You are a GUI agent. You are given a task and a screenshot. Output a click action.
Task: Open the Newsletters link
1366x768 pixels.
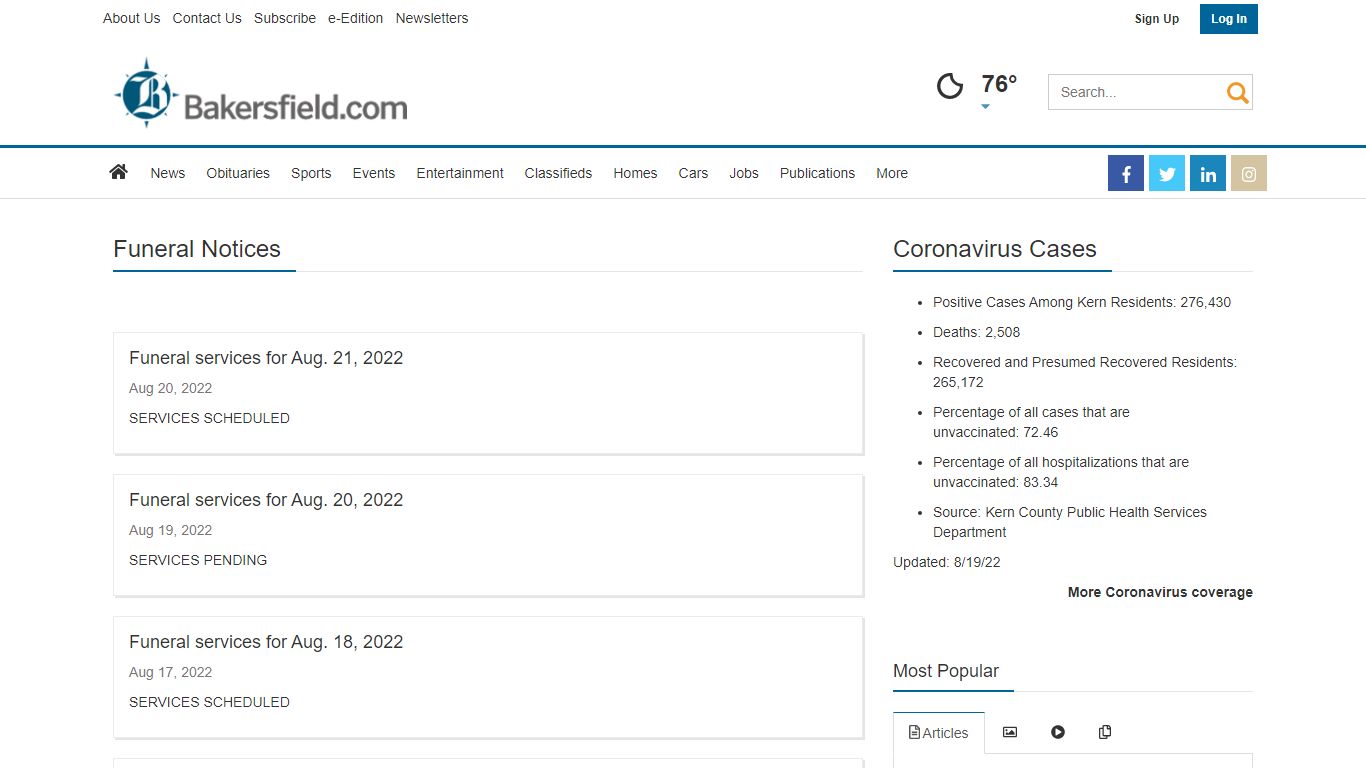432,18
